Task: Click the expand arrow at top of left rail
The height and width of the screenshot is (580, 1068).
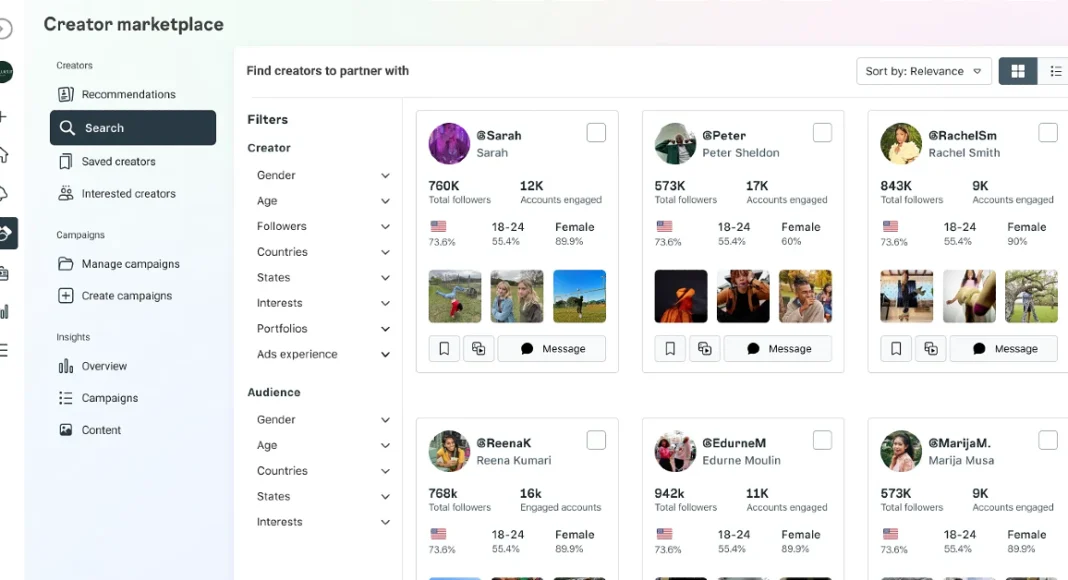Action: tap(5, 29)
